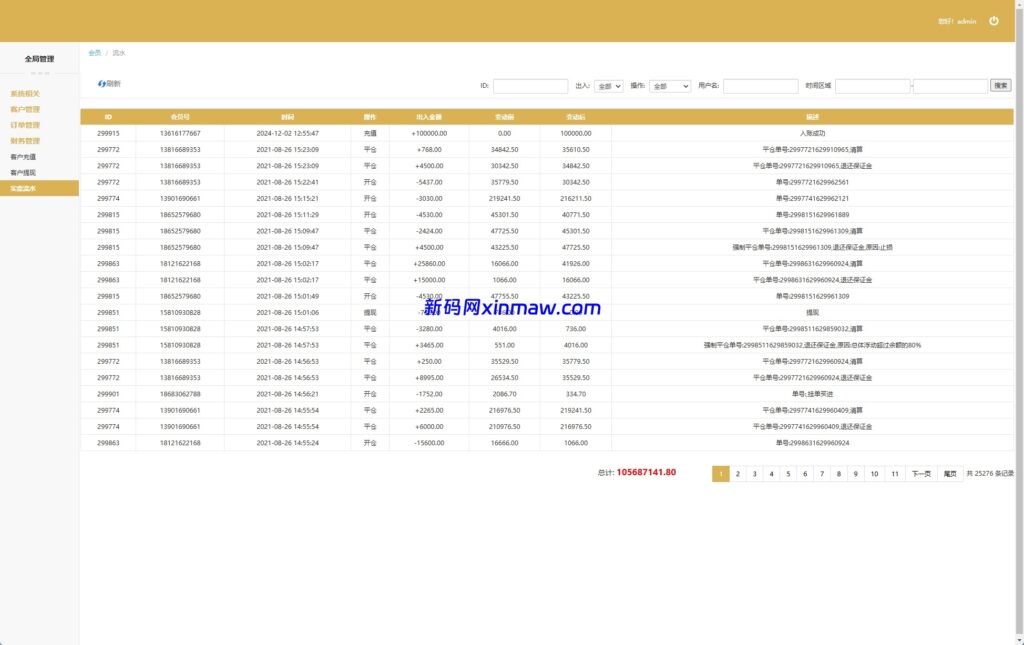Viewport: 1024px width, 645px height.
Task: Go to page 2 in pagination
Action: [x=738, y=474]
